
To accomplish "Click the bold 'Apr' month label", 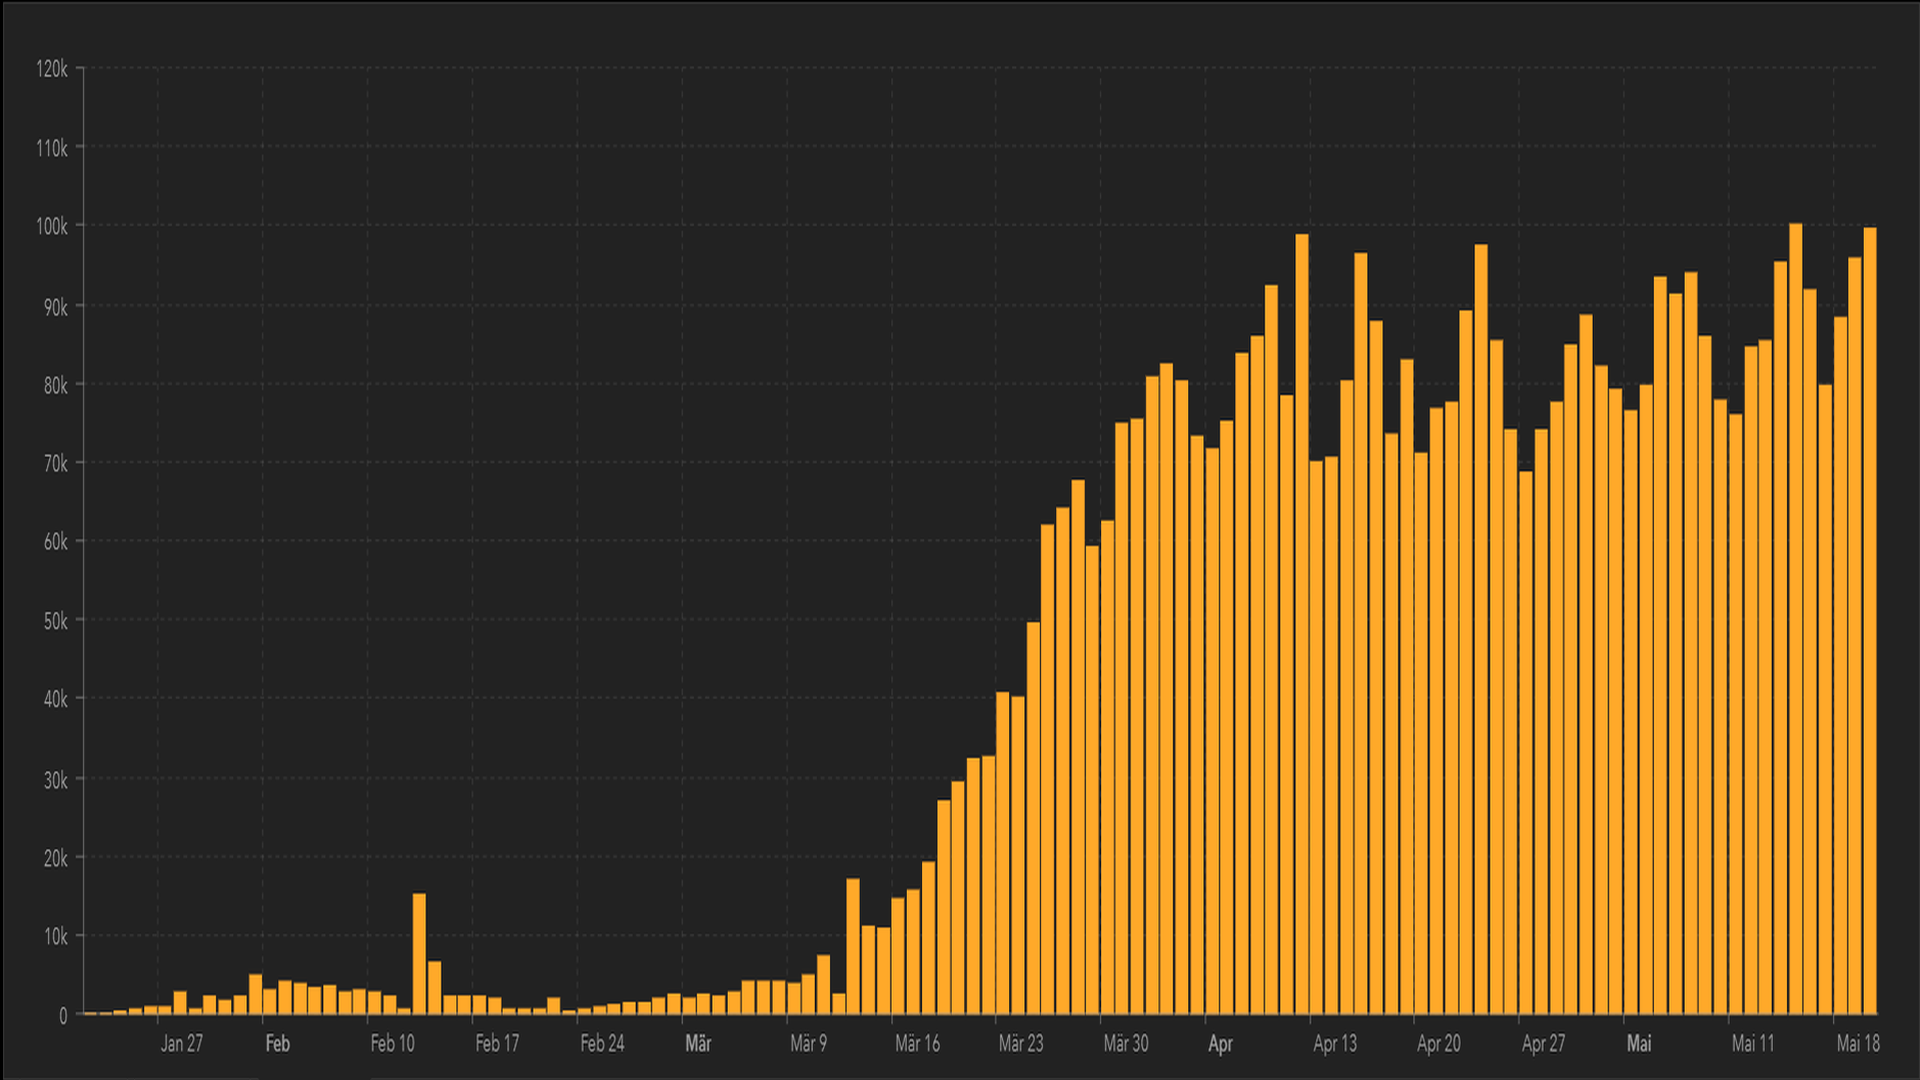I will [1220, 1044].
